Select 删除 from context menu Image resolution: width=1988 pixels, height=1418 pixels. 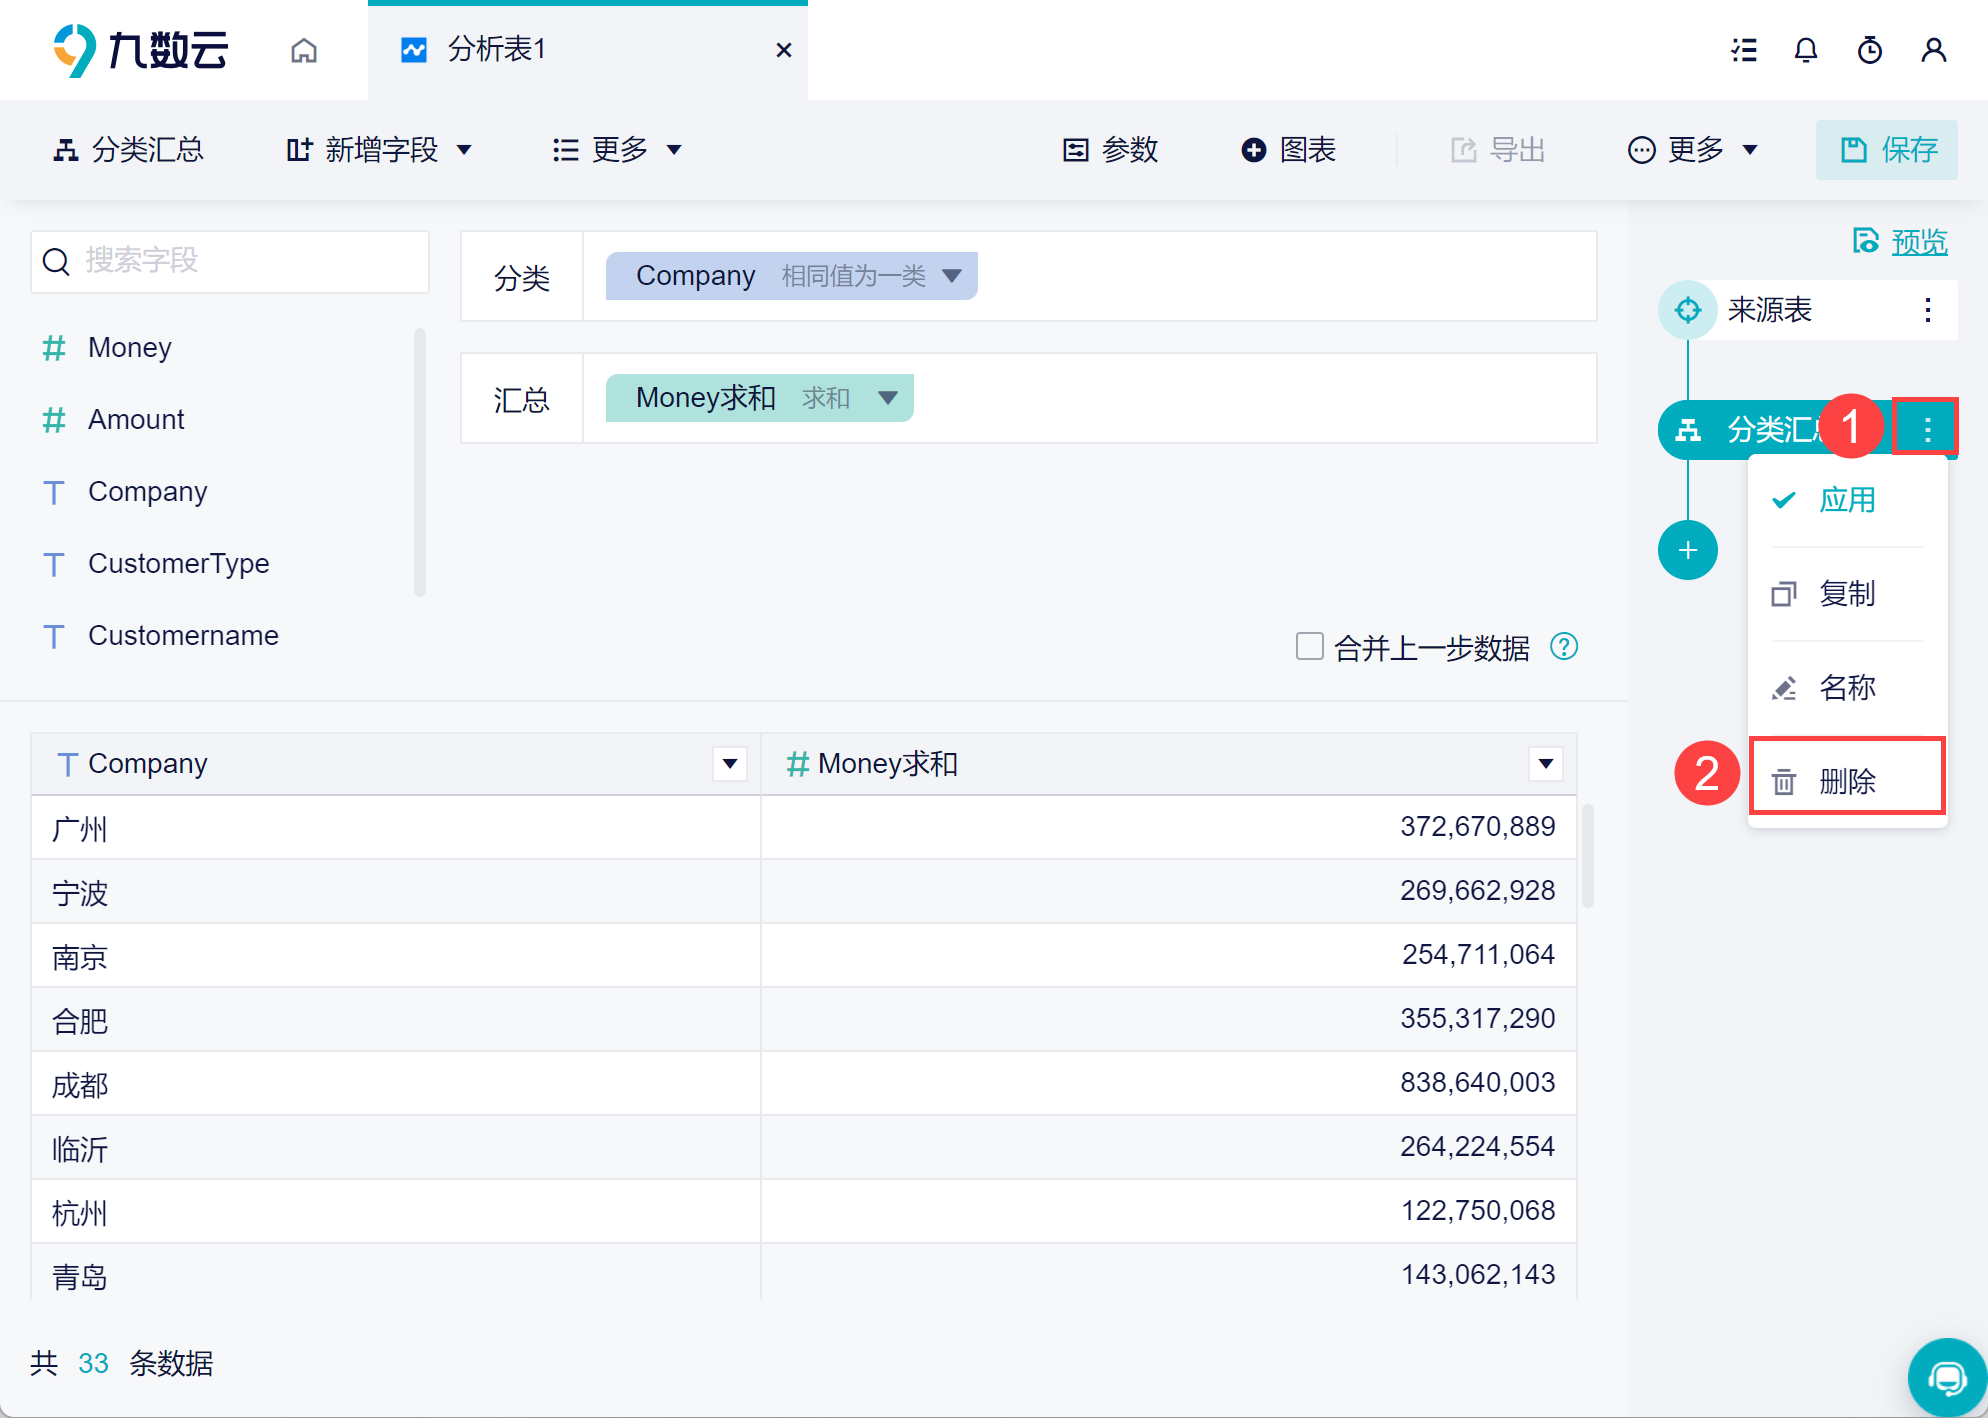click(1846, 780)
